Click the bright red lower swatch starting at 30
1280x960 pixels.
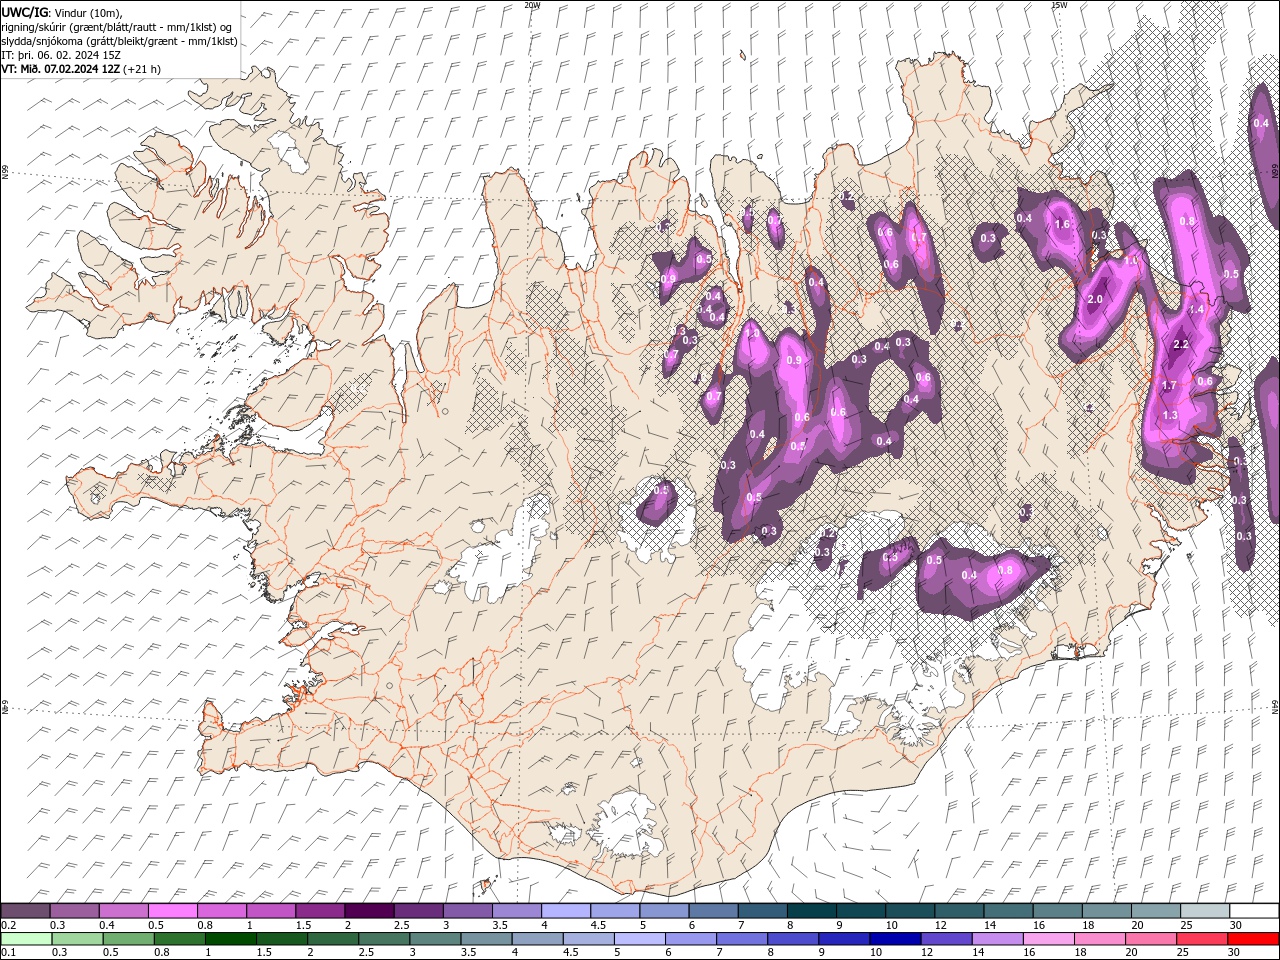[1253, 939]
